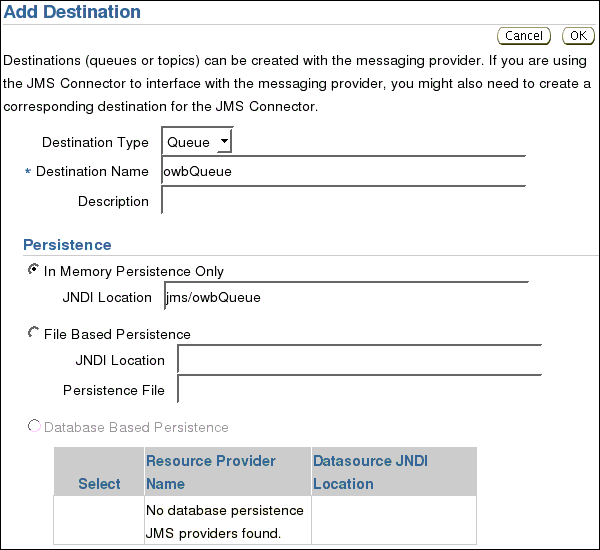Select In Memory Persistence Only radio button
Image resolution: width=600 pixels, height=550 pixels.
point(34,270)
